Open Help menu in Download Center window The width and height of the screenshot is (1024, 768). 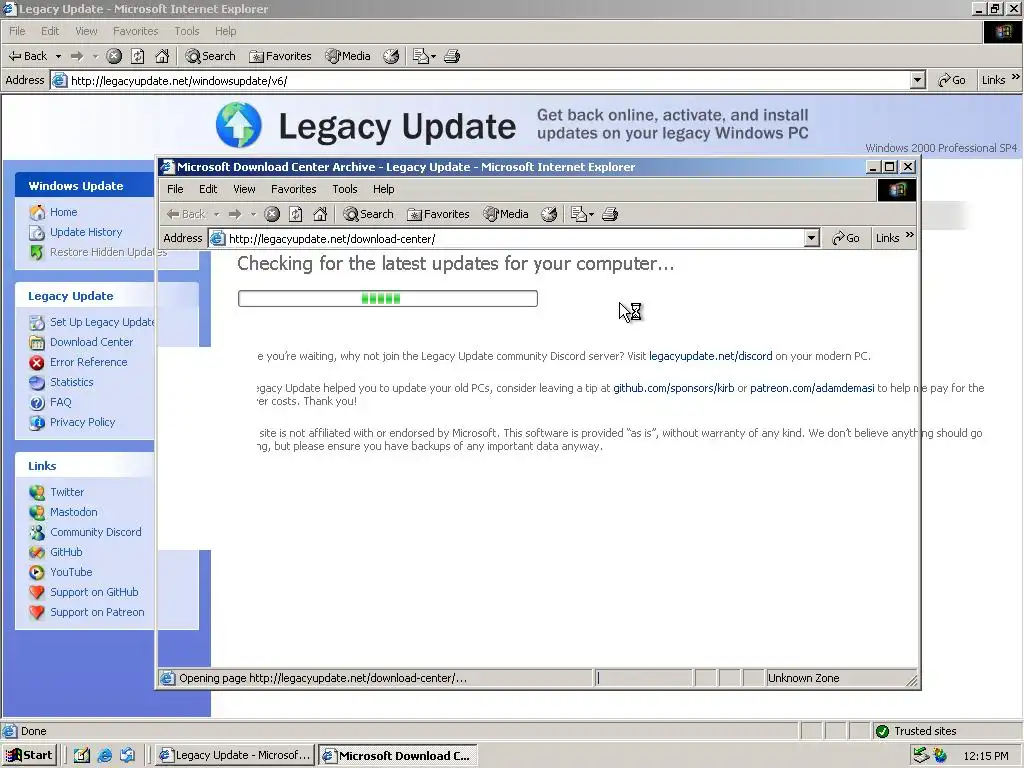[383, 189]
